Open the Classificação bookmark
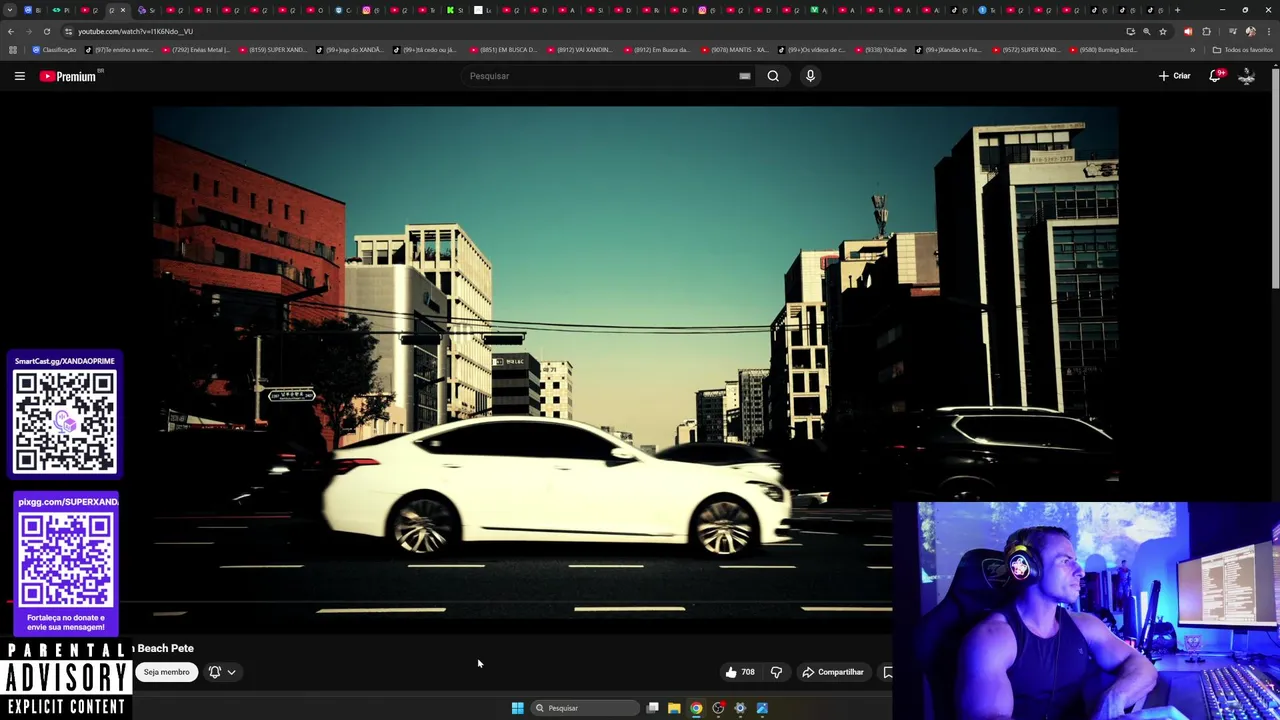This screenshot has height=720, width=1280. click(54, 50)
